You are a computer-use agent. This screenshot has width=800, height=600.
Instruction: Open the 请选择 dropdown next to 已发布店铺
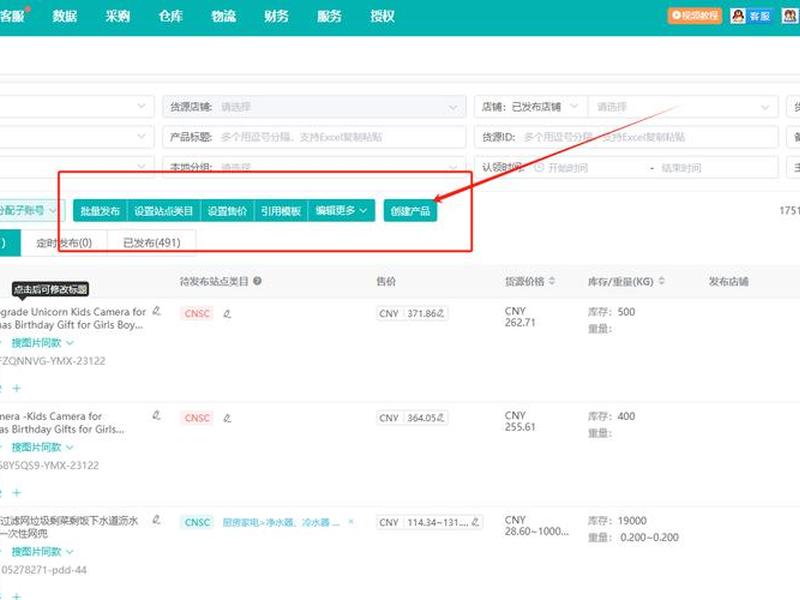pyautogui.click(x=683, y=107)
